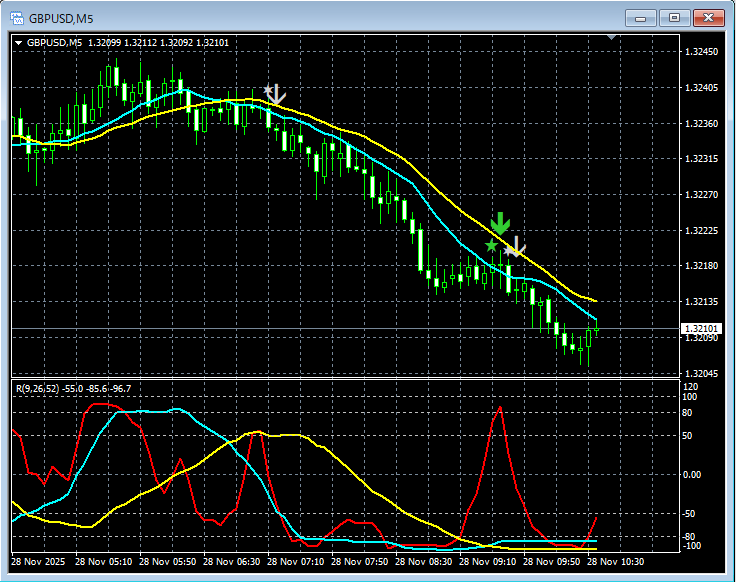Screen dimensions: 737x582
Task: Click time axis label 28 Nov 06:30
Action: [232, 562]
